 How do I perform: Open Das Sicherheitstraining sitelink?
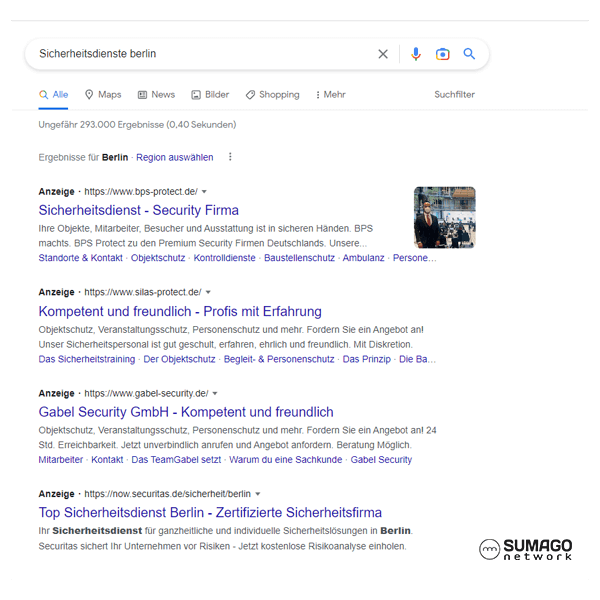pyautogui.click(x=87, y=359)
